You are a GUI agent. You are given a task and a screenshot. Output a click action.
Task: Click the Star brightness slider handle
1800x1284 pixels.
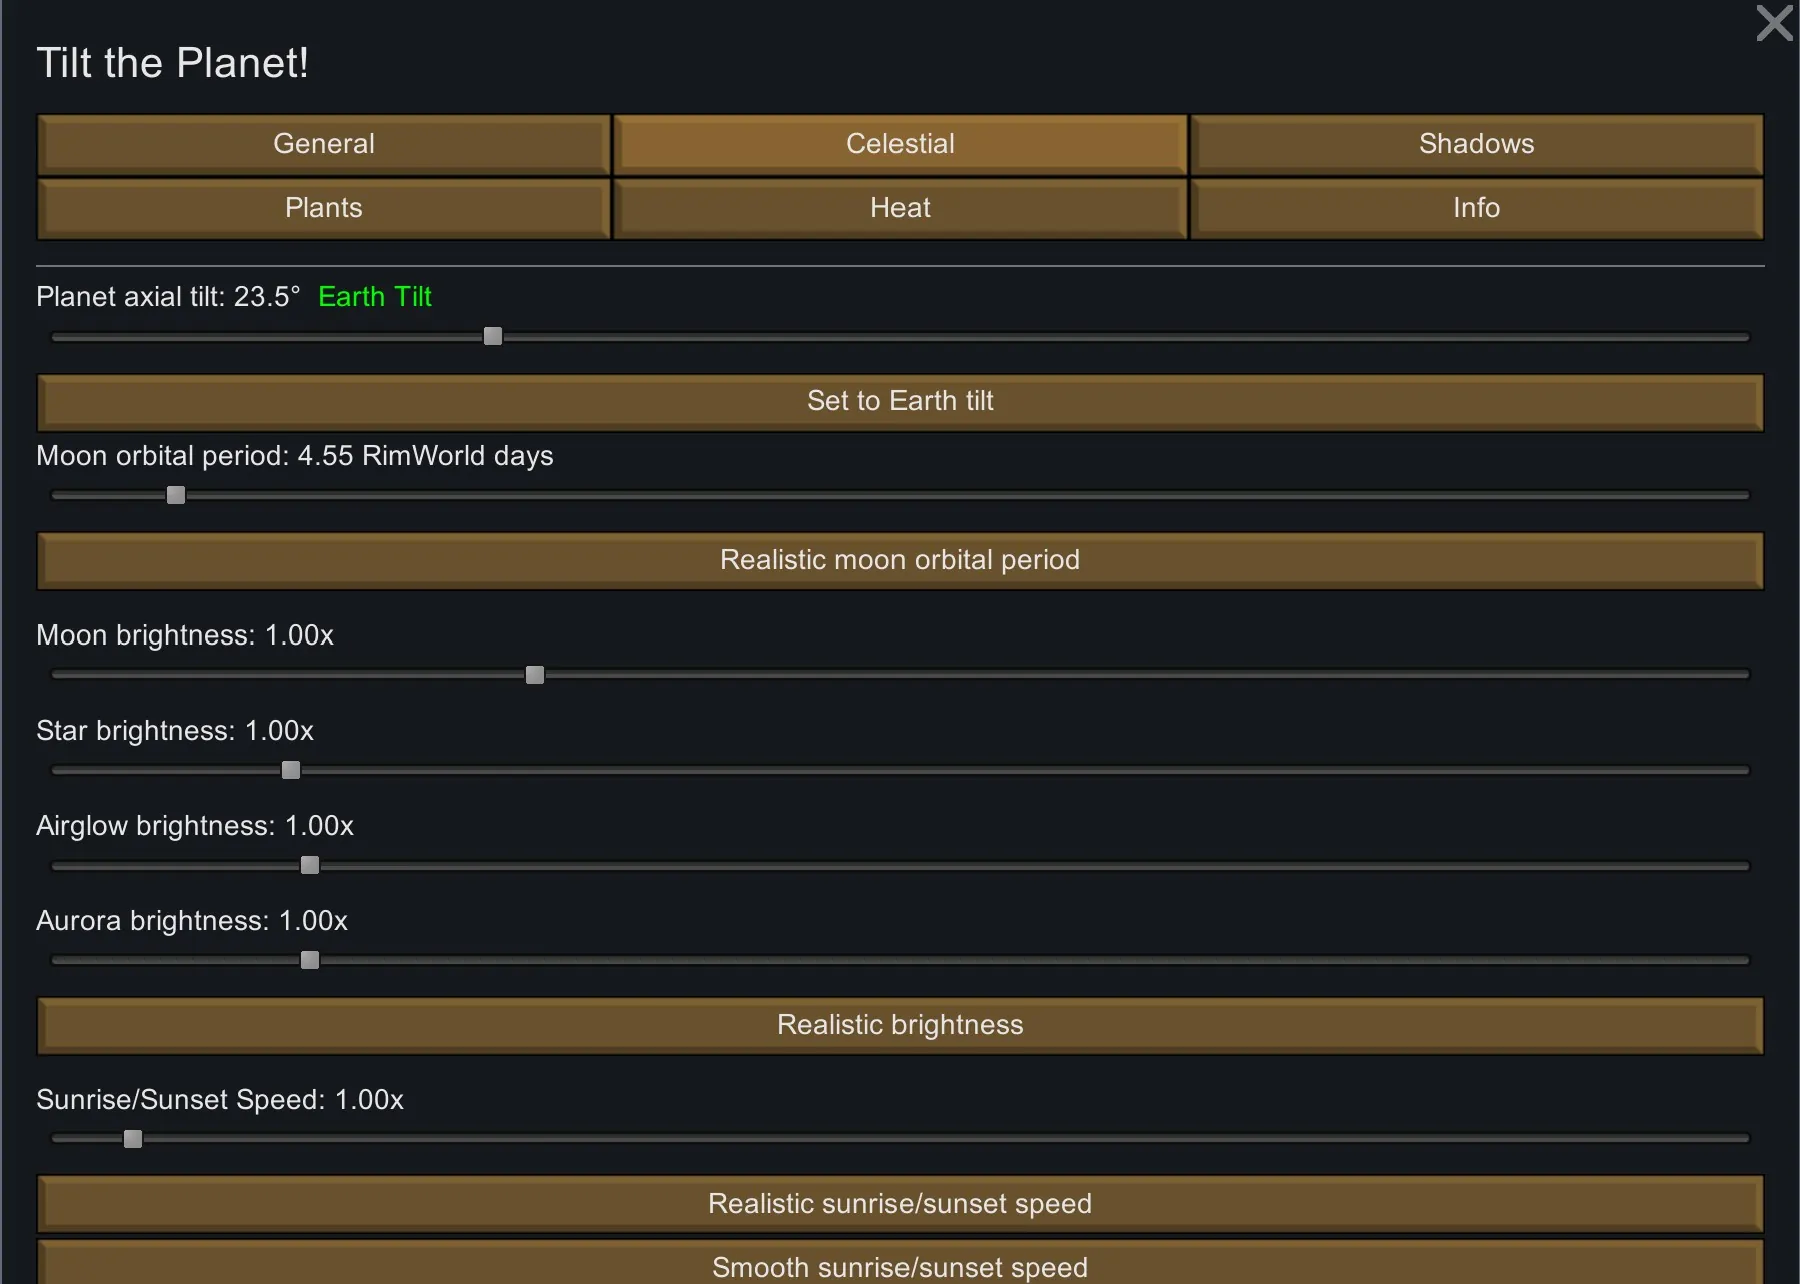[291, 770]
